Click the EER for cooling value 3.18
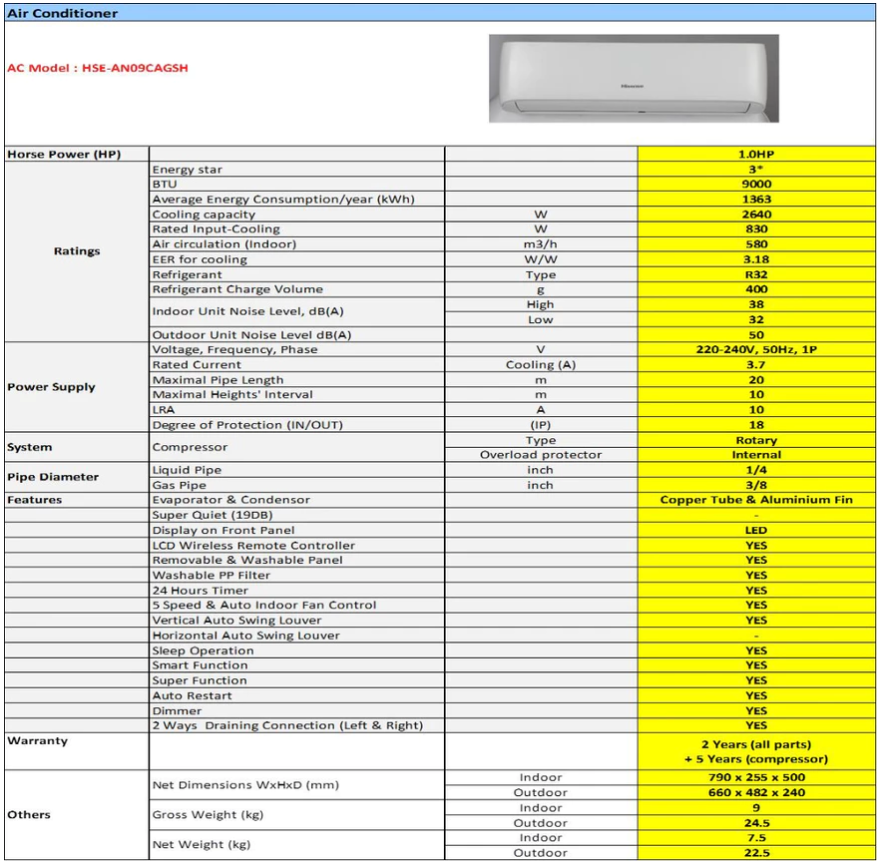880x867 pixels. (x=756, y=260)
